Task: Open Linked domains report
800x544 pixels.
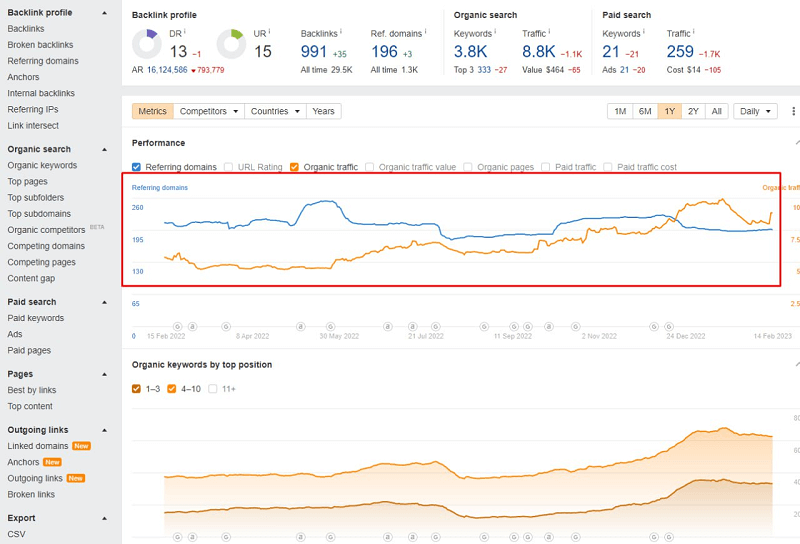Action: [x=38, y=446]
